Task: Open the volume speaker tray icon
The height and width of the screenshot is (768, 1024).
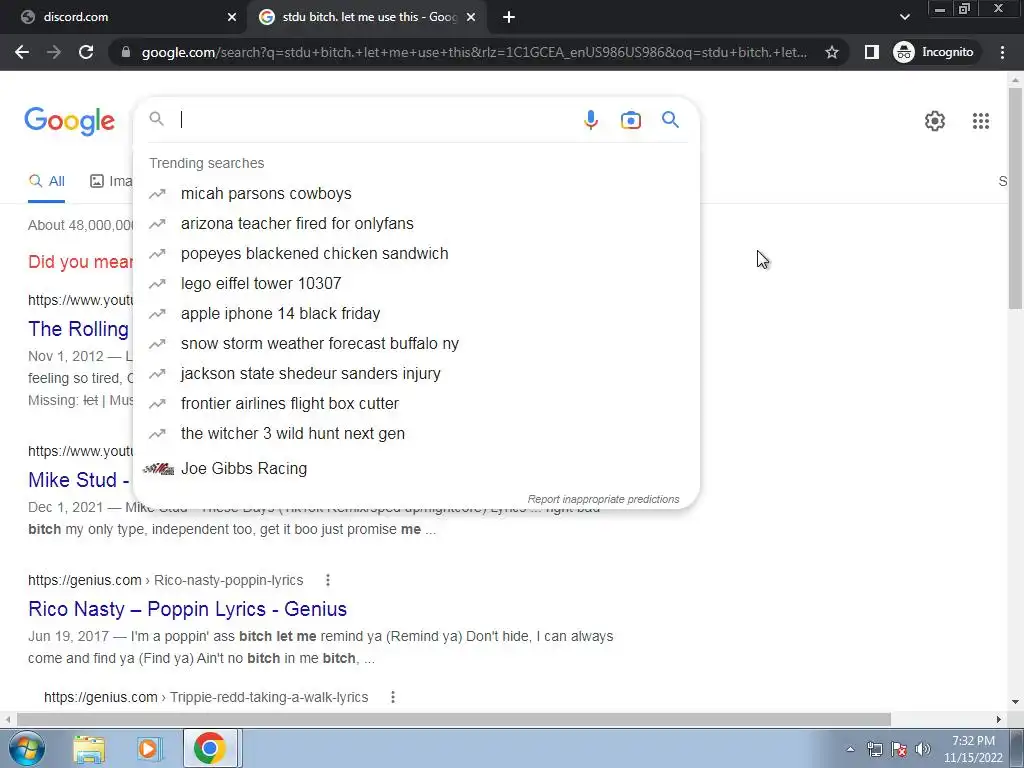Action: pos(923,749)
